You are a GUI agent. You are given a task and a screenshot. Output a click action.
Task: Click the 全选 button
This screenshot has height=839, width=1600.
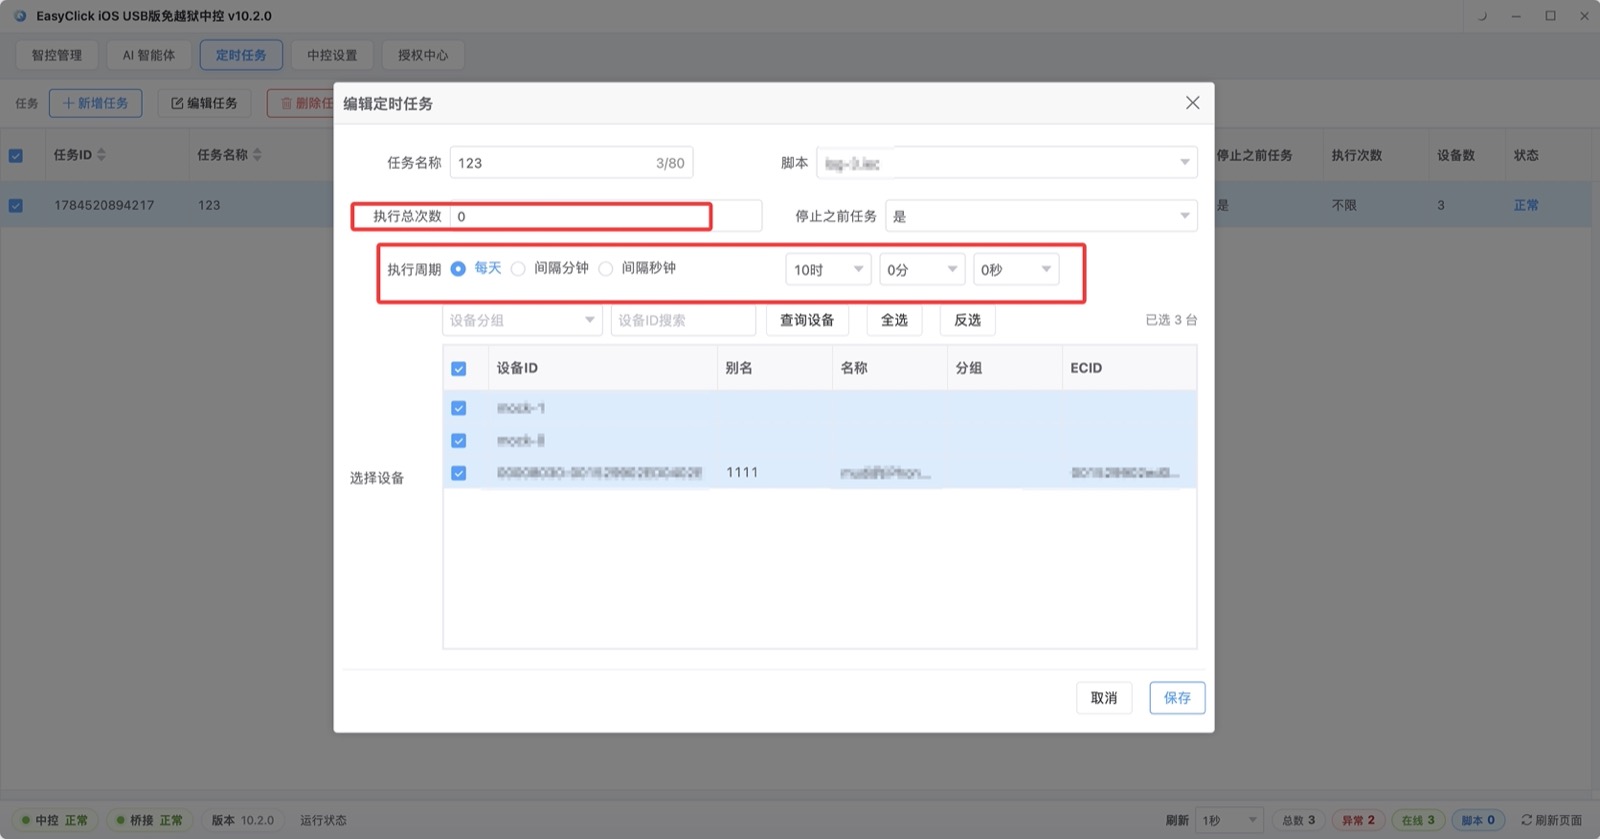click(894, 320)
